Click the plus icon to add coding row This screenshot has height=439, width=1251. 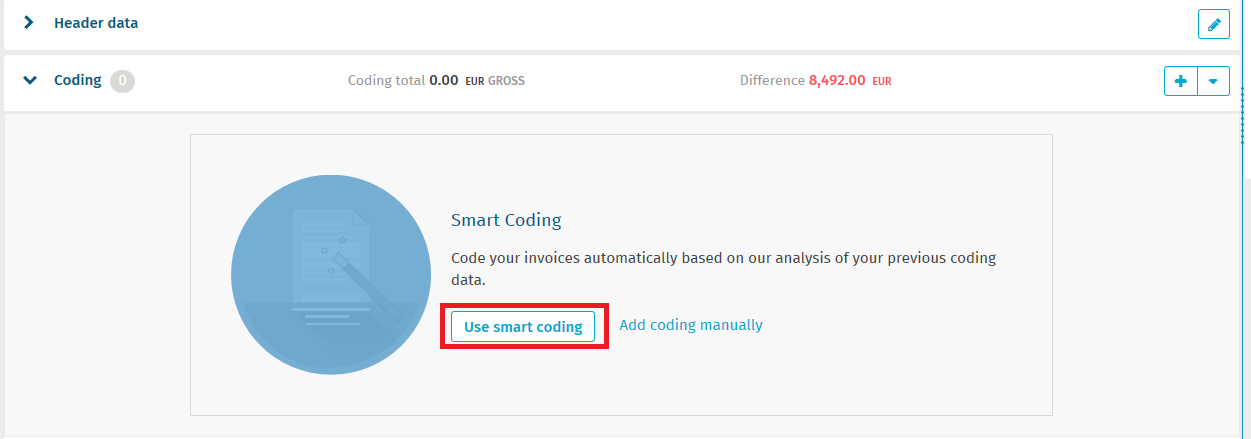click(x=1180, y=81)
